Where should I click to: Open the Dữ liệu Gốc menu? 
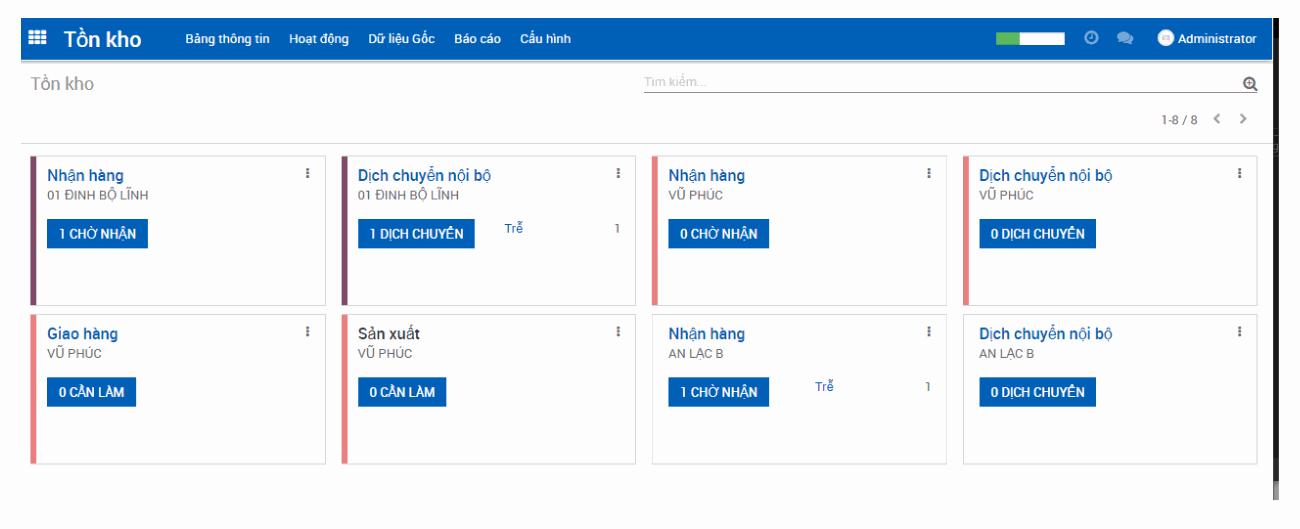tap(402, 39)
